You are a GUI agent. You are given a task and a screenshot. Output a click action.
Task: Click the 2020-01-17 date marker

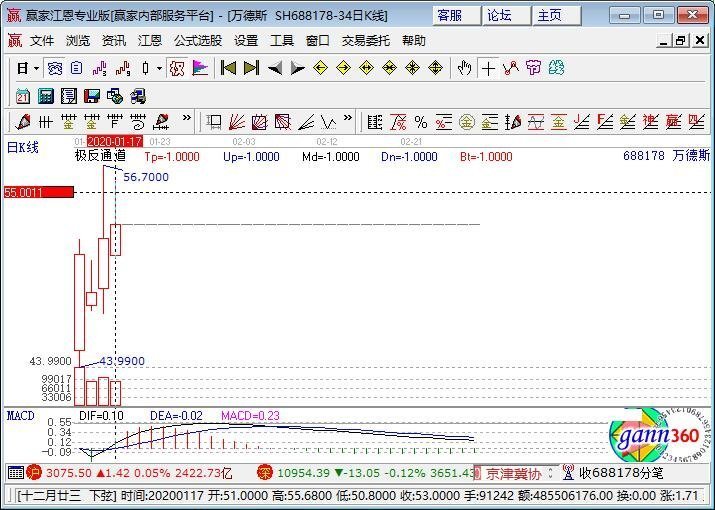(114, 141)
